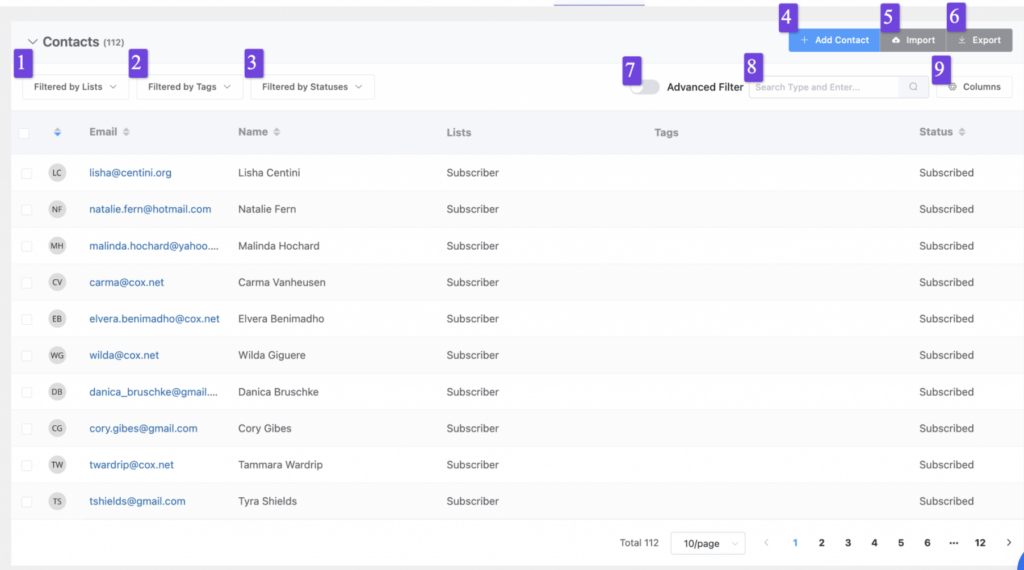Go to page 2 of contacts
The height and width of the screenshot is (570, 1024).
click(x=822, y=543)
